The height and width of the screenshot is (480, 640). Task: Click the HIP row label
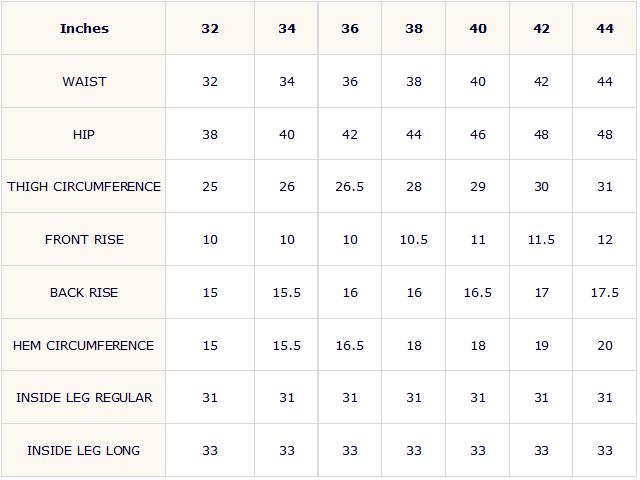[84, 134]
